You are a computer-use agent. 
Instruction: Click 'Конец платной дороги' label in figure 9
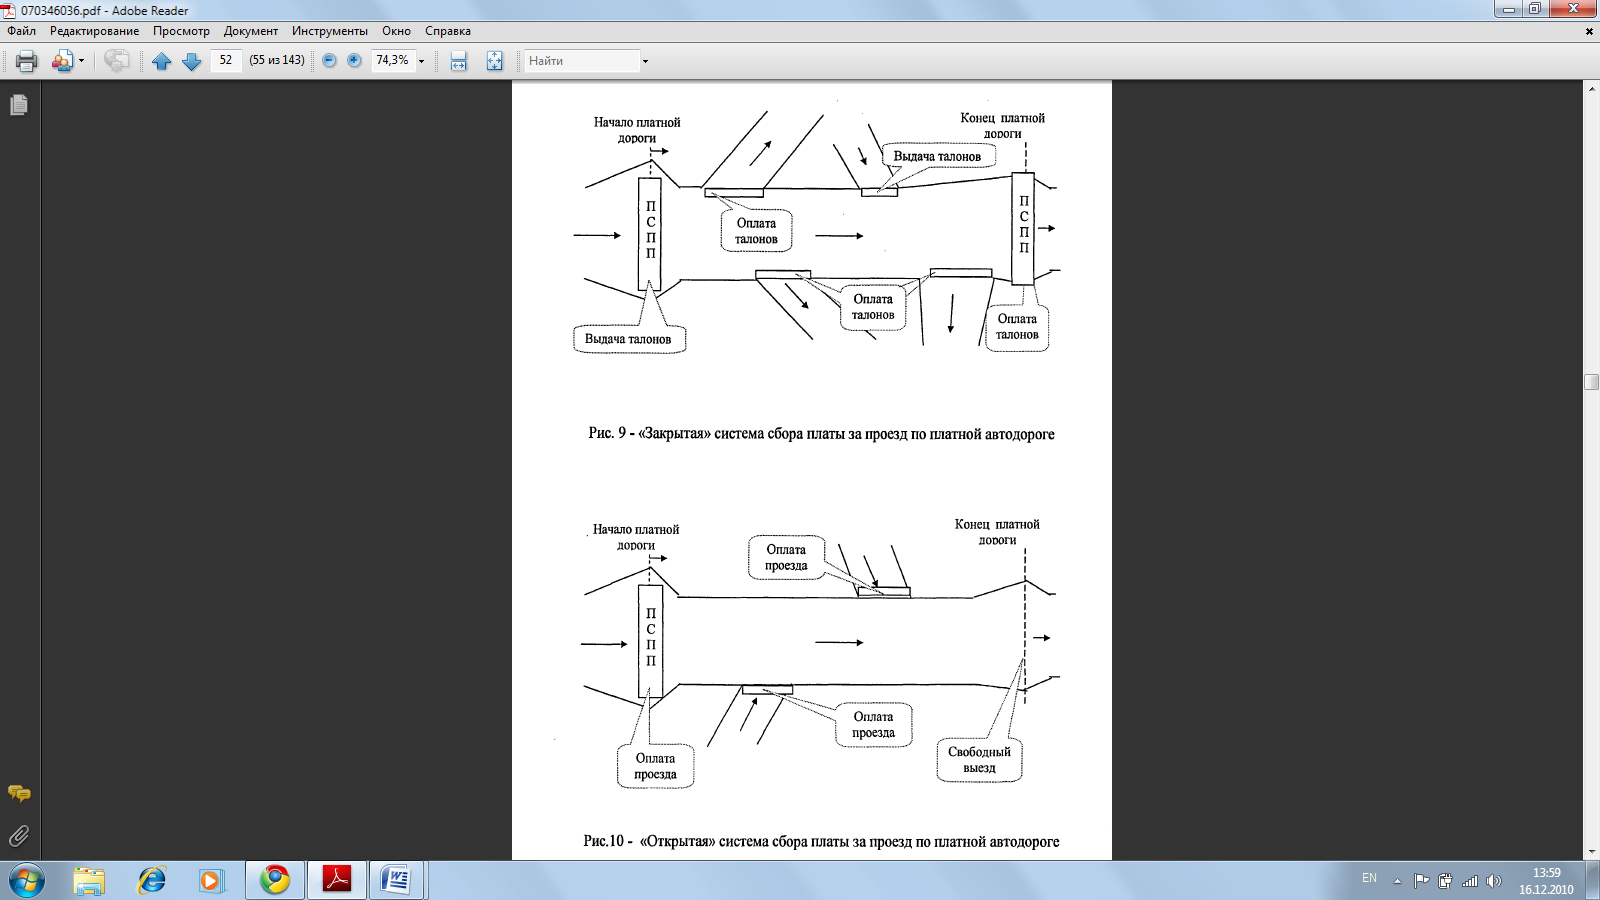(x=1002, y=125)
